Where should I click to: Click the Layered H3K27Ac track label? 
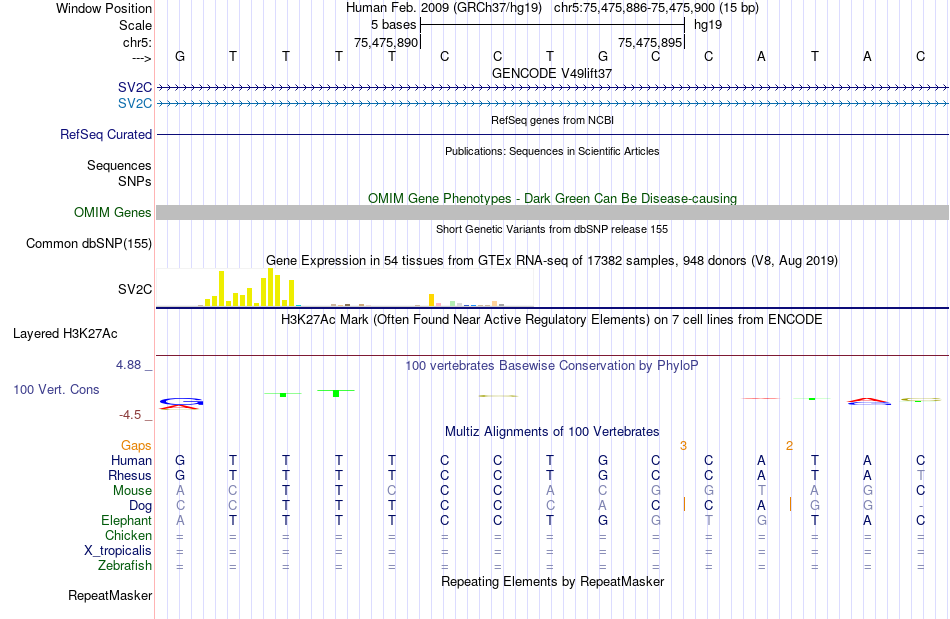(65, 334)
